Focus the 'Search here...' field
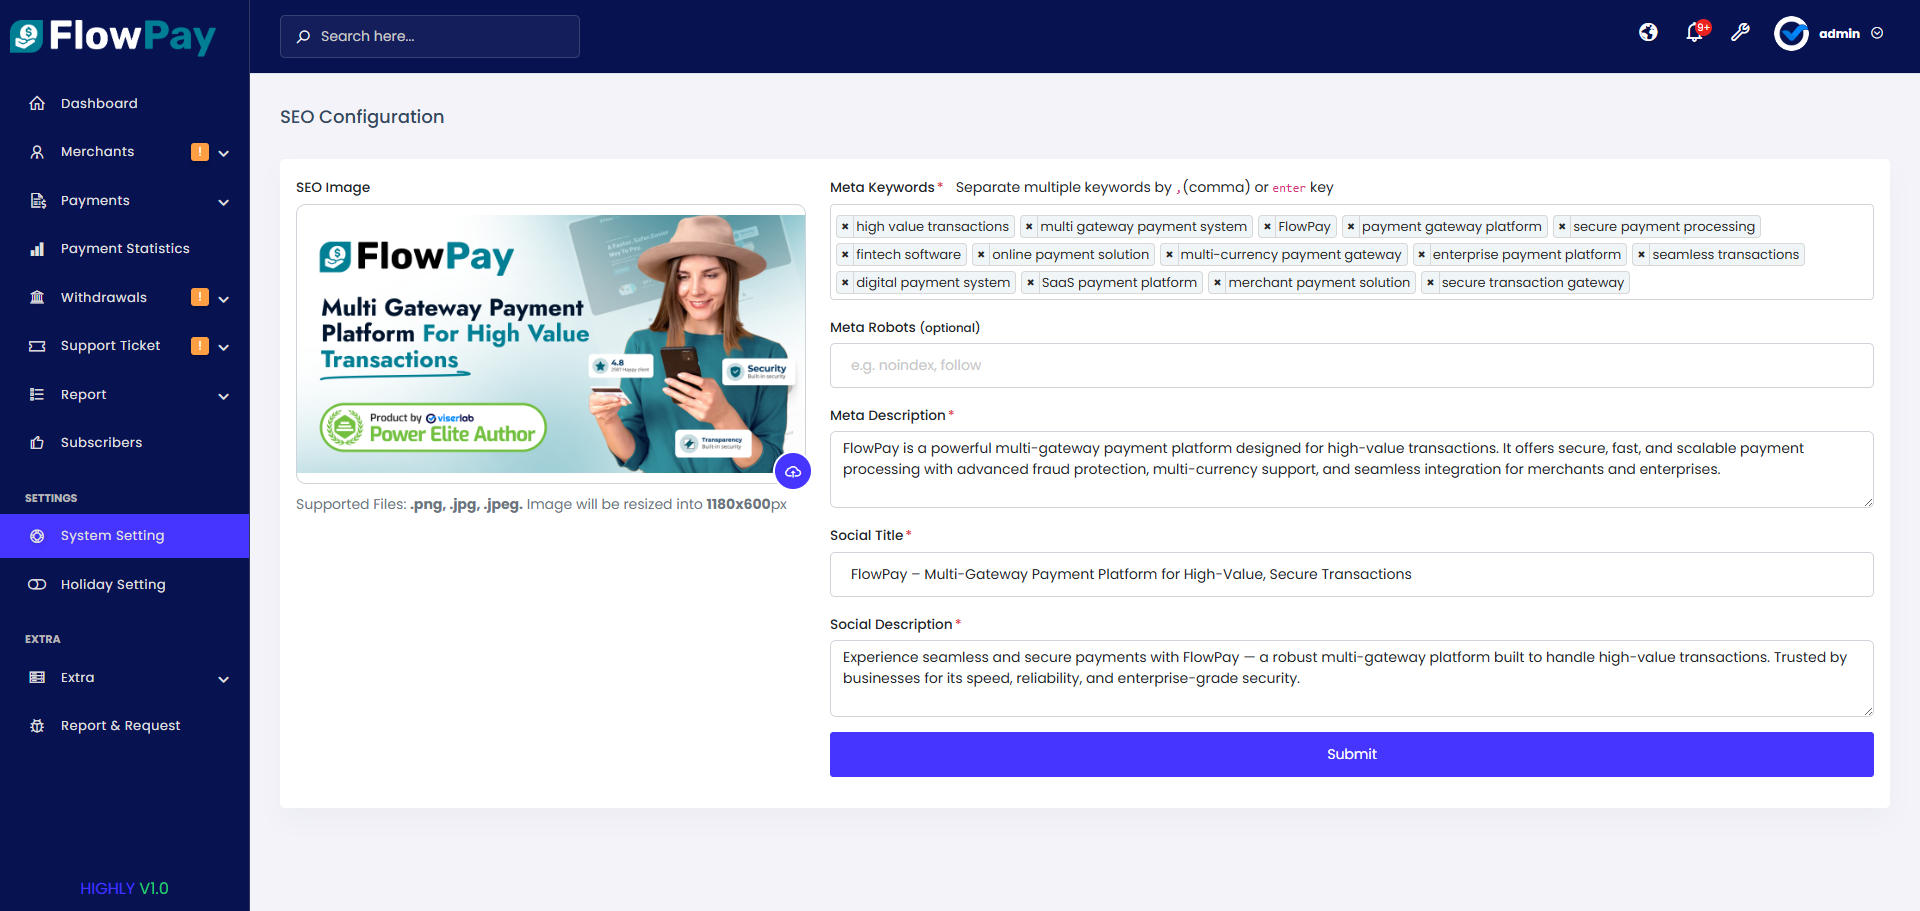 tap(430, 36)
